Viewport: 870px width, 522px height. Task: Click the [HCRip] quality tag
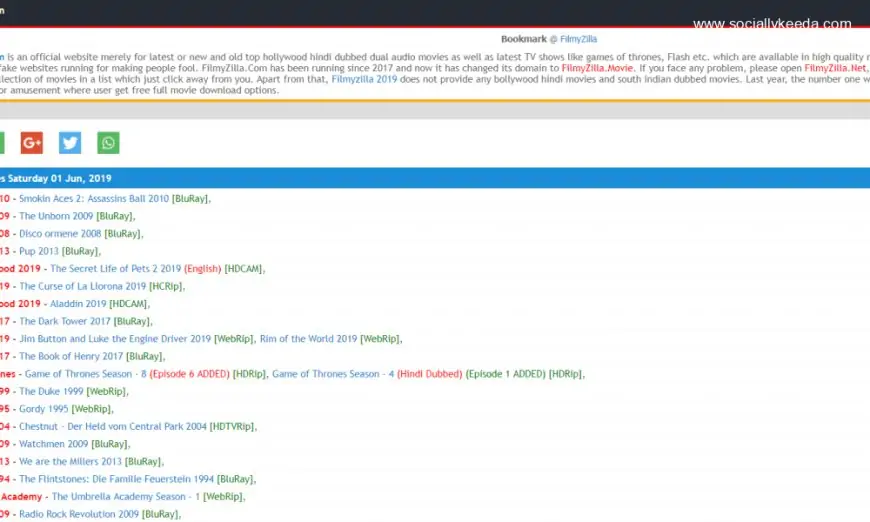165,287
